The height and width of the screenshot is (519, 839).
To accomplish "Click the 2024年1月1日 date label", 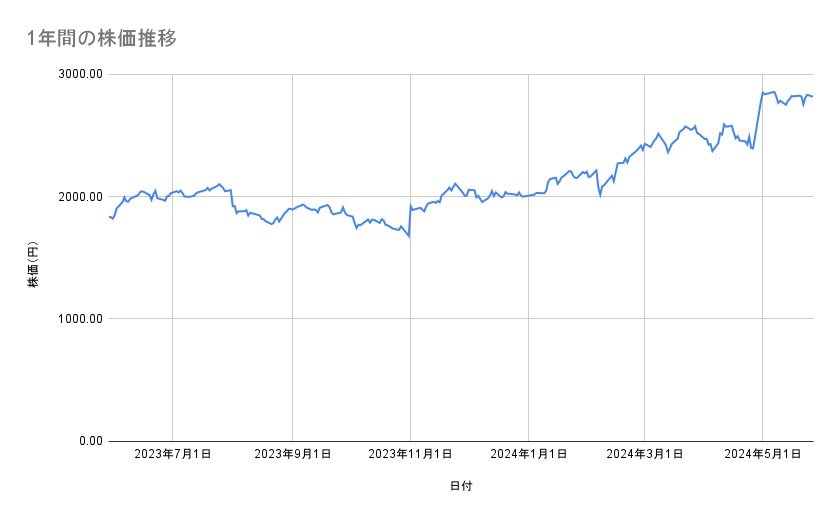I will point(528,455).
